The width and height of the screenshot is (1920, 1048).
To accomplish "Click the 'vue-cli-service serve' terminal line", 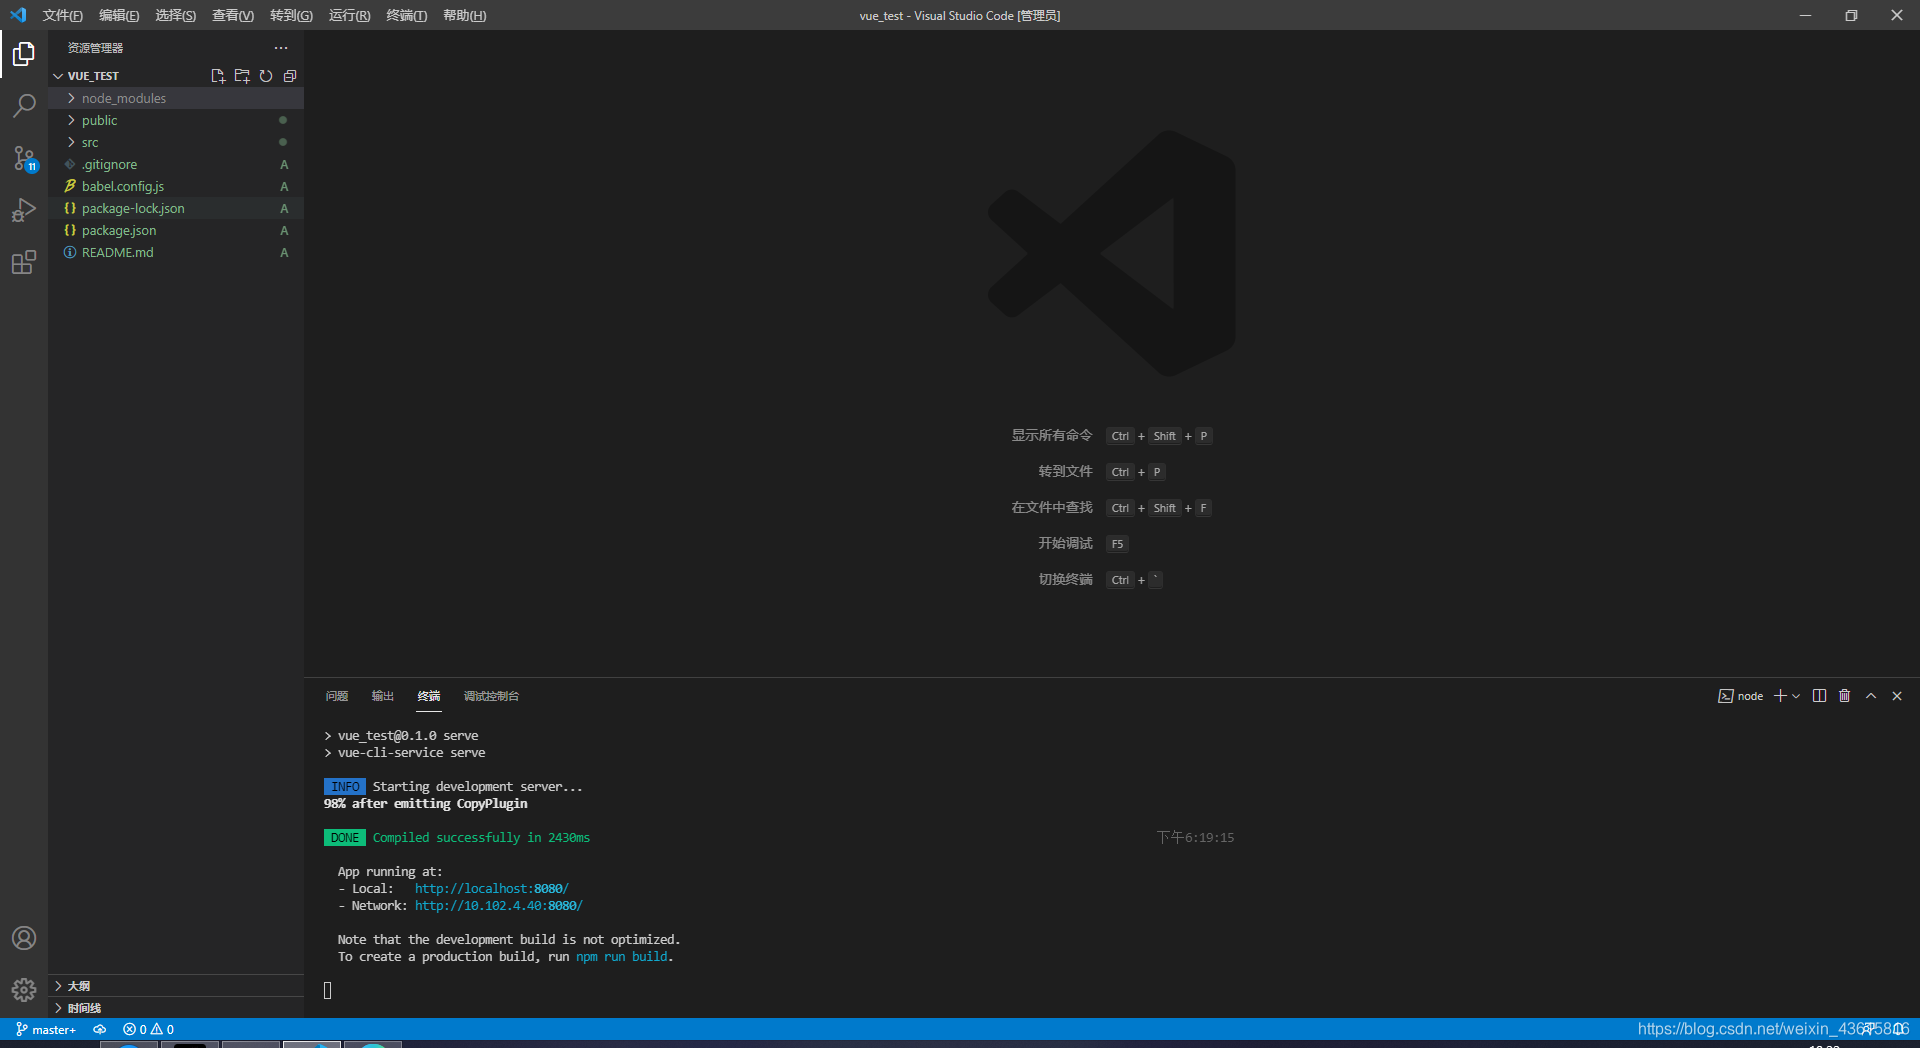I will point(411,752).
